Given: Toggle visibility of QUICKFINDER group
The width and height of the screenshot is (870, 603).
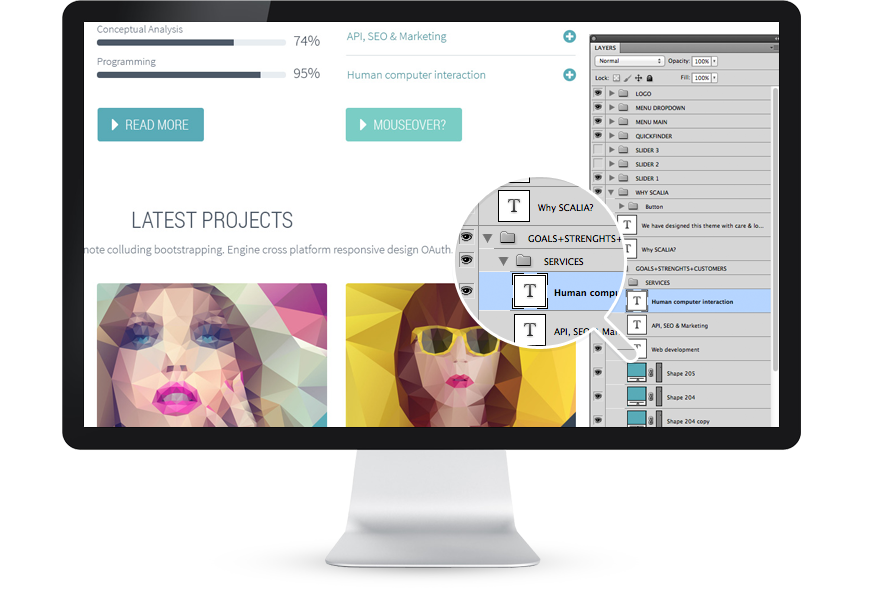Looking at the screenshot, I should coord(598,136).
